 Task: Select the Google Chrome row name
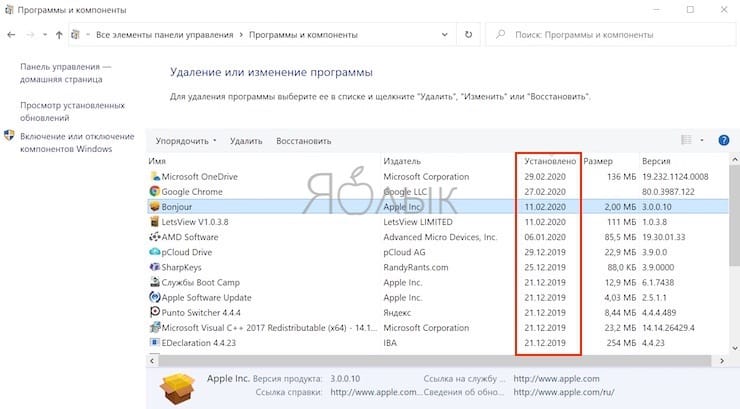point(192,192)
